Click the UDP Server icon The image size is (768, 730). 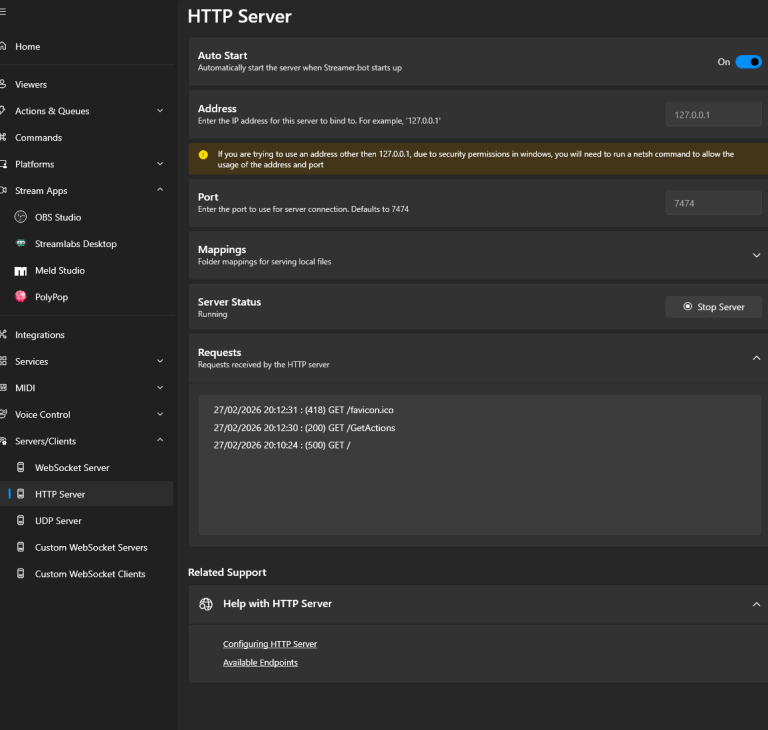tap(21, 521)
